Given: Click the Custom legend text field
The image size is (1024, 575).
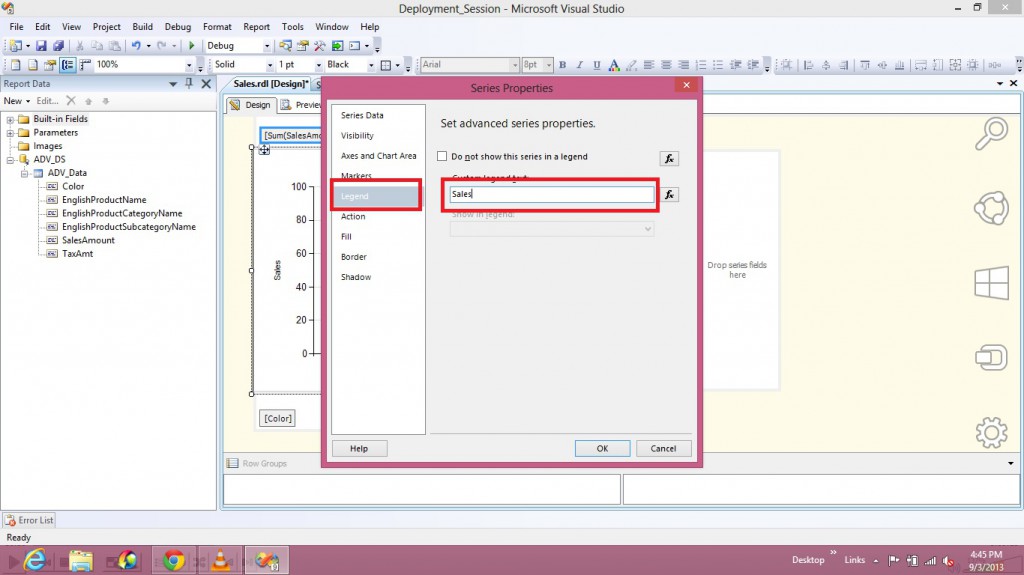Looking at the screenshot, I should click(551, 194).
